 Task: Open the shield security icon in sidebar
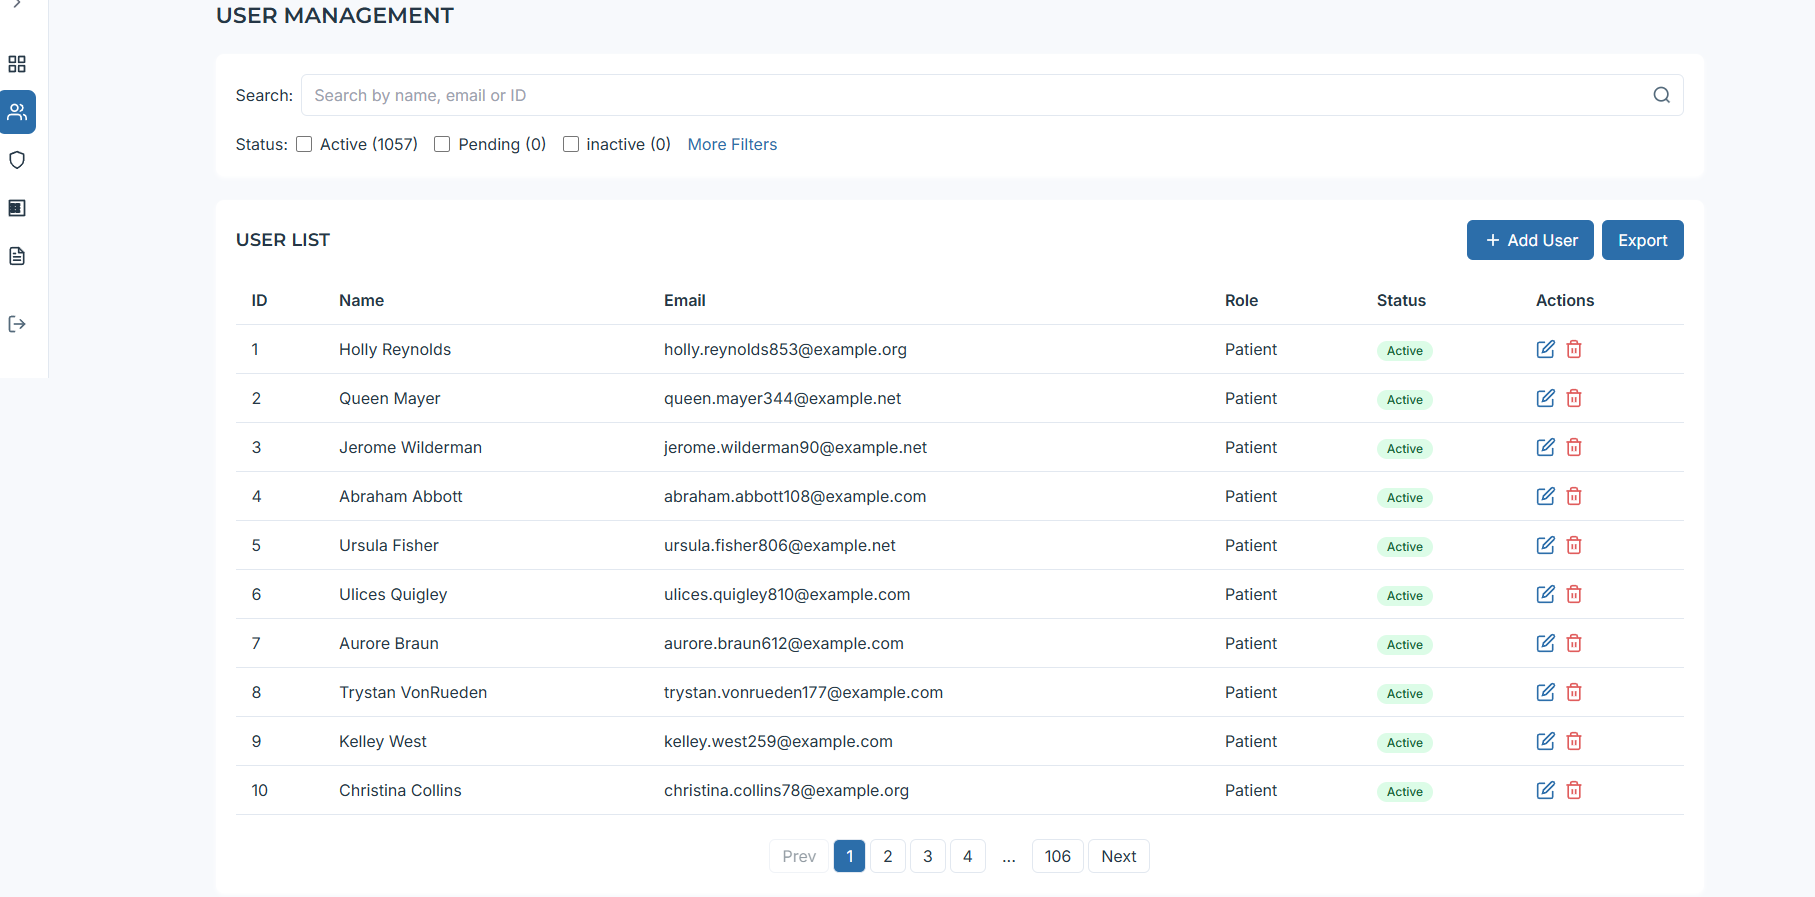(17, 160)
